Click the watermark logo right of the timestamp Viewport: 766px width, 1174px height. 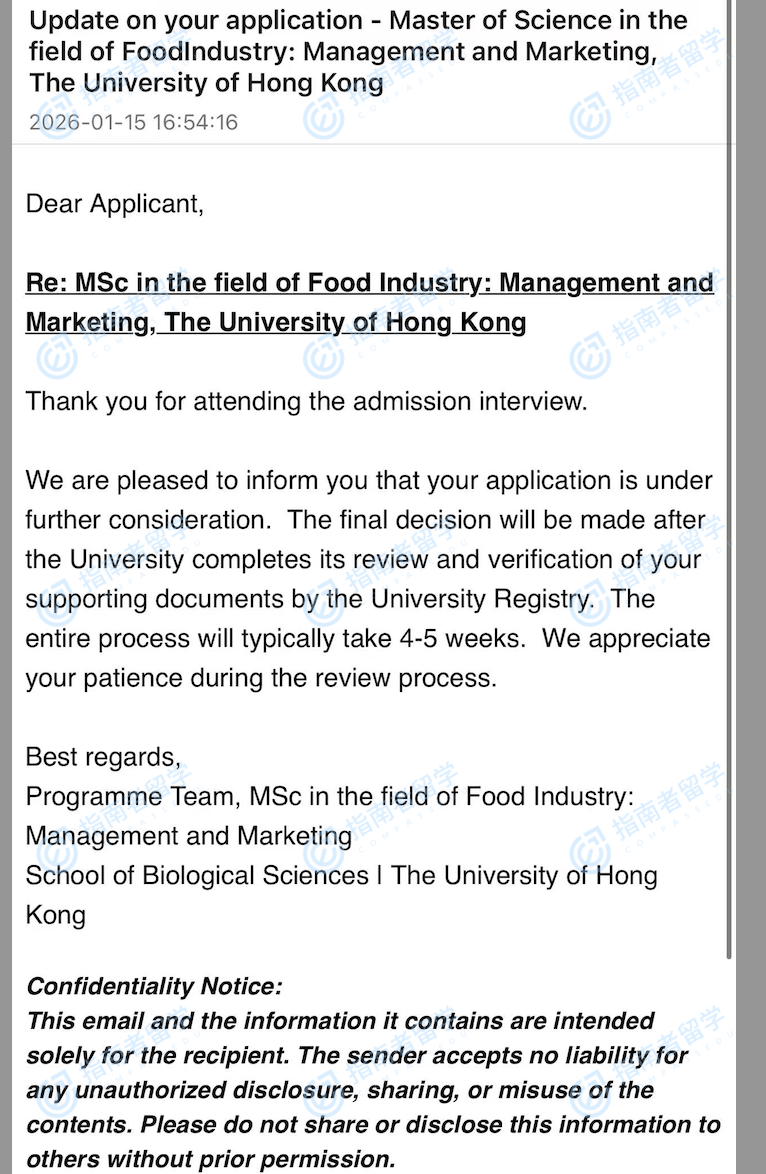324,118
